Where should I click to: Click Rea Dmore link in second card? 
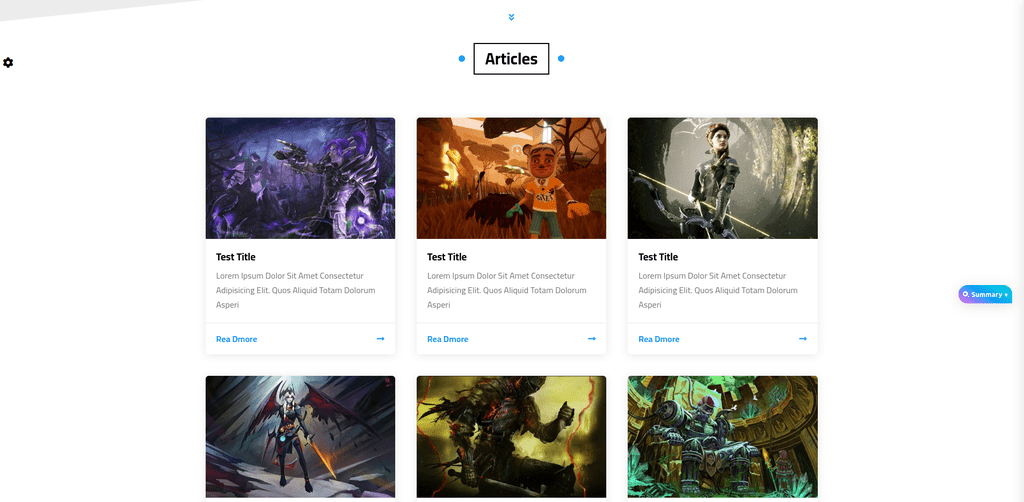pos(447,339)
